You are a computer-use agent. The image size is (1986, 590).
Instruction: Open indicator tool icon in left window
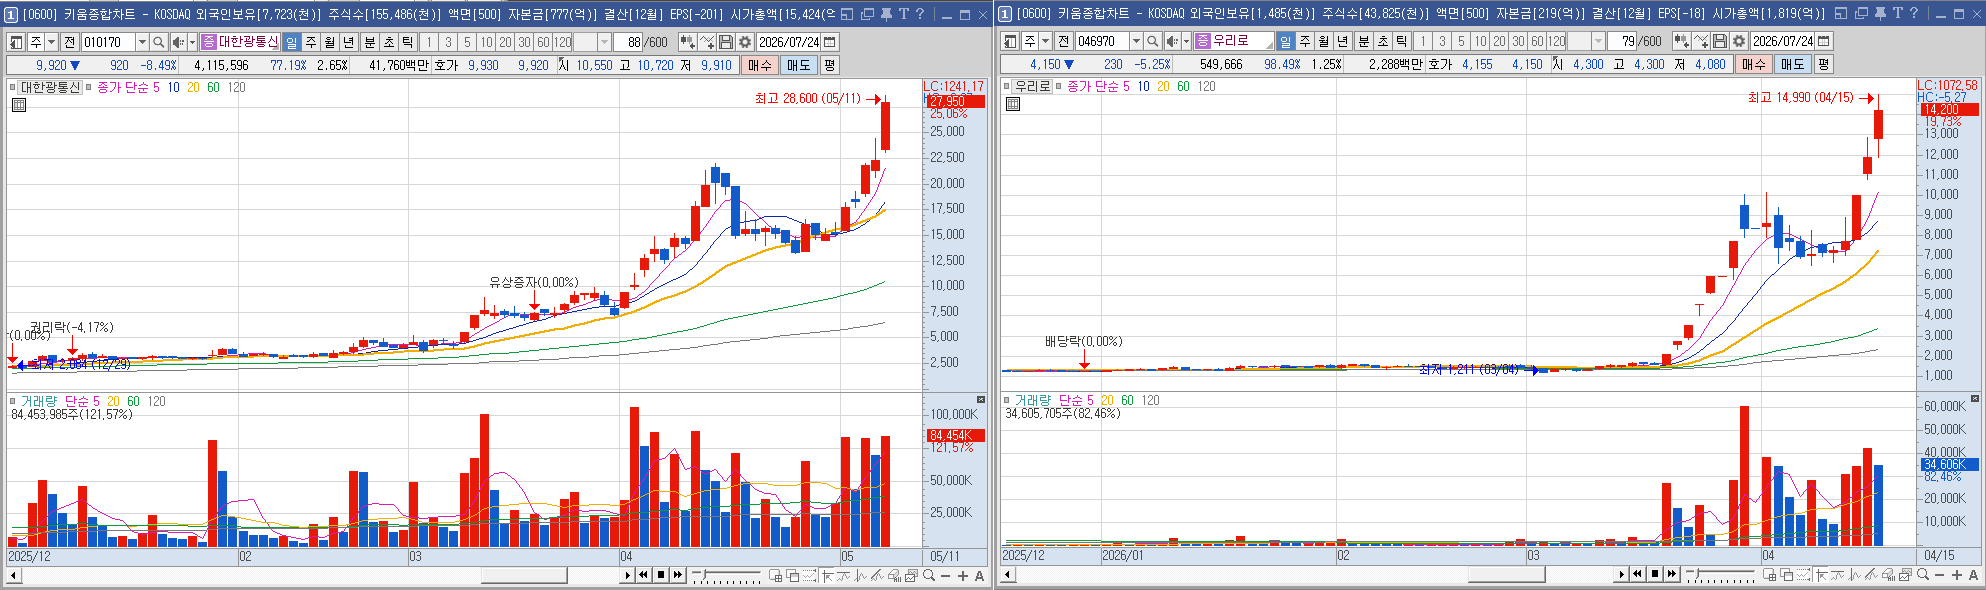pyautogui.click(x=687, y=42)
